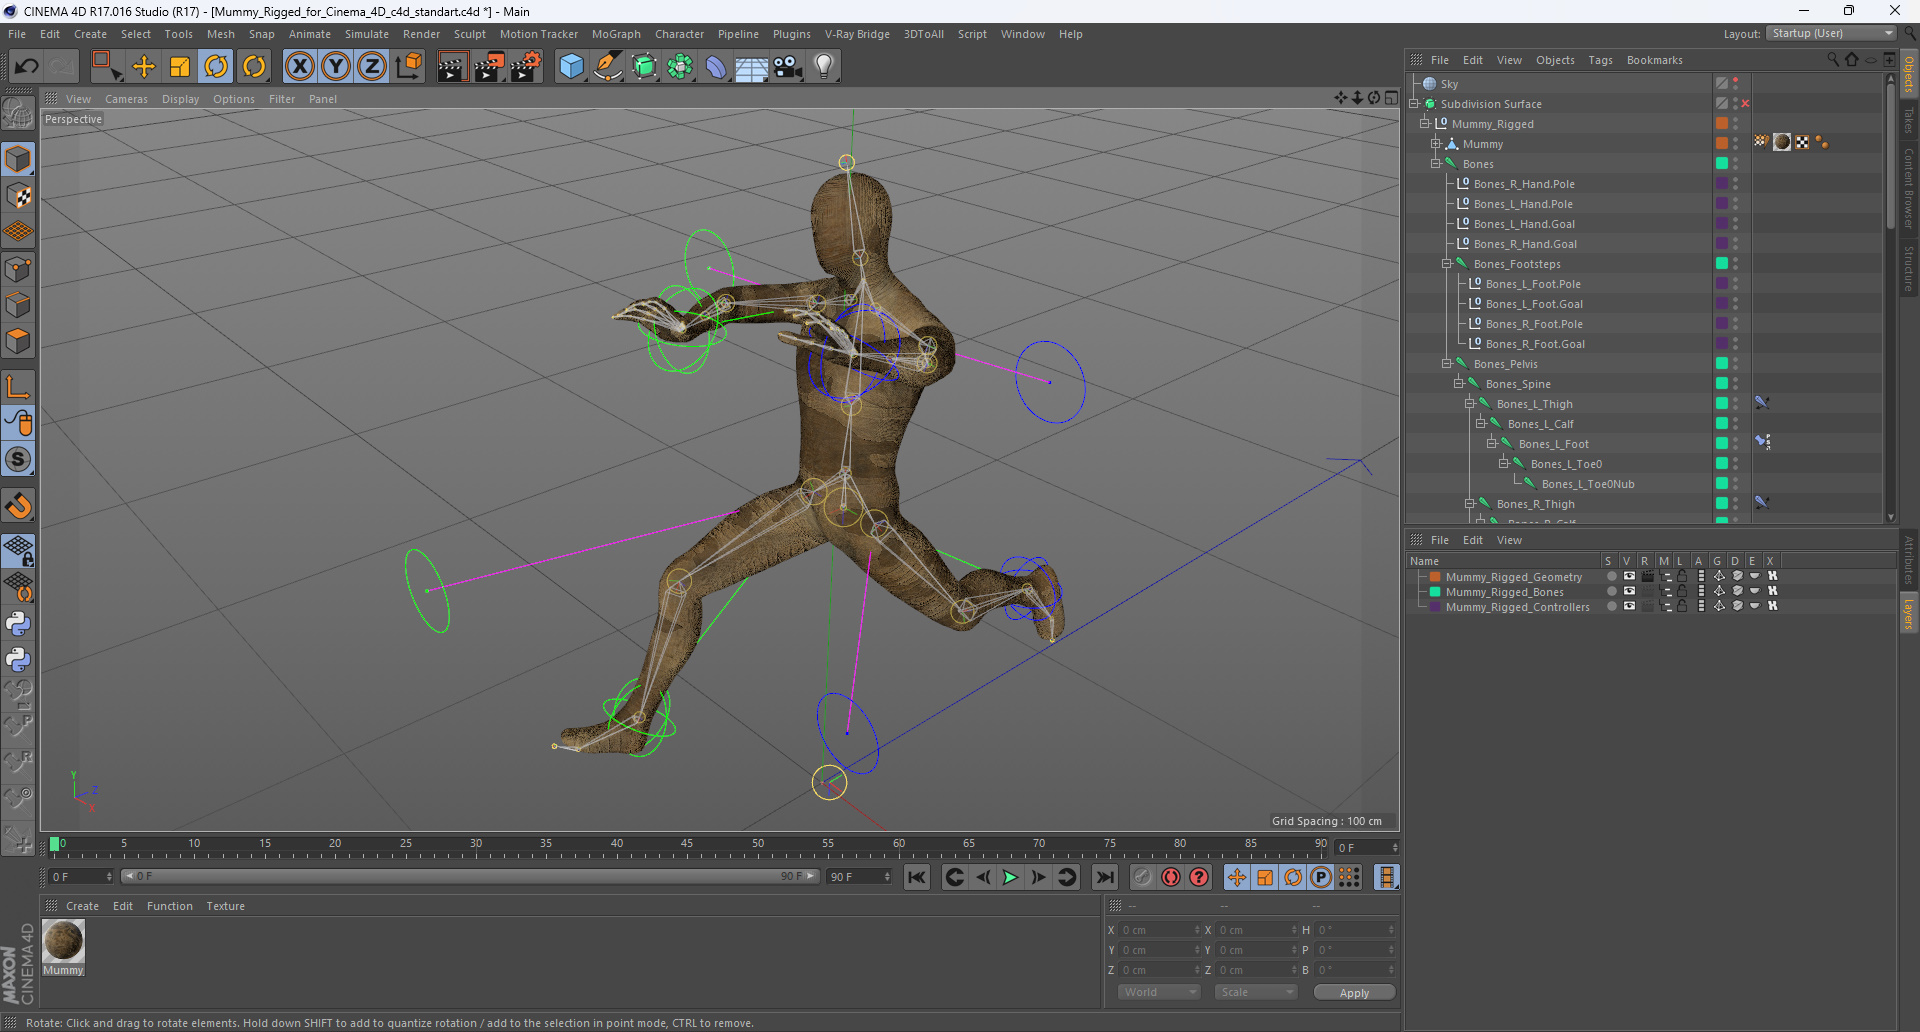
Task: Collapse the Bones_Pelvis node
Action: (x=1447, y=364)
